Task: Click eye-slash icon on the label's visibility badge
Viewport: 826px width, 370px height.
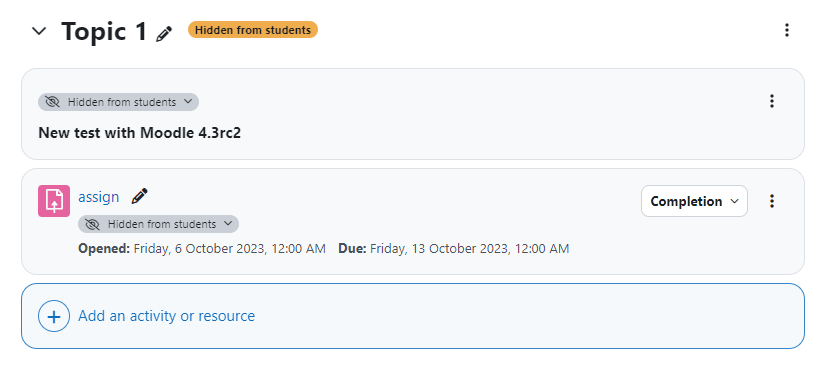Action: click(52, 102)
